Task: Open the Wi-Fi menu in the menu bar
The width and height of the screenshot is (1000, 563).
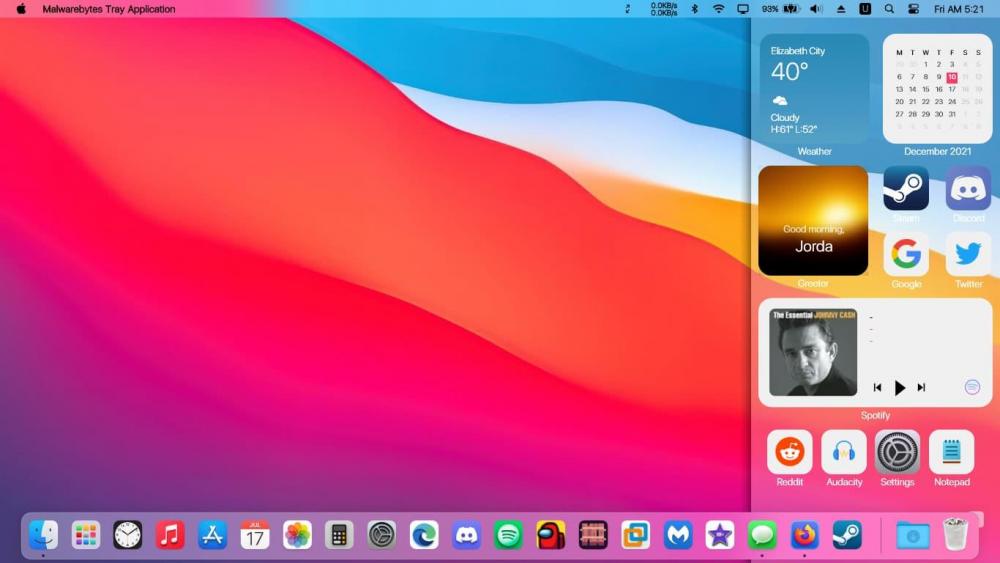Action: (718, 9)
